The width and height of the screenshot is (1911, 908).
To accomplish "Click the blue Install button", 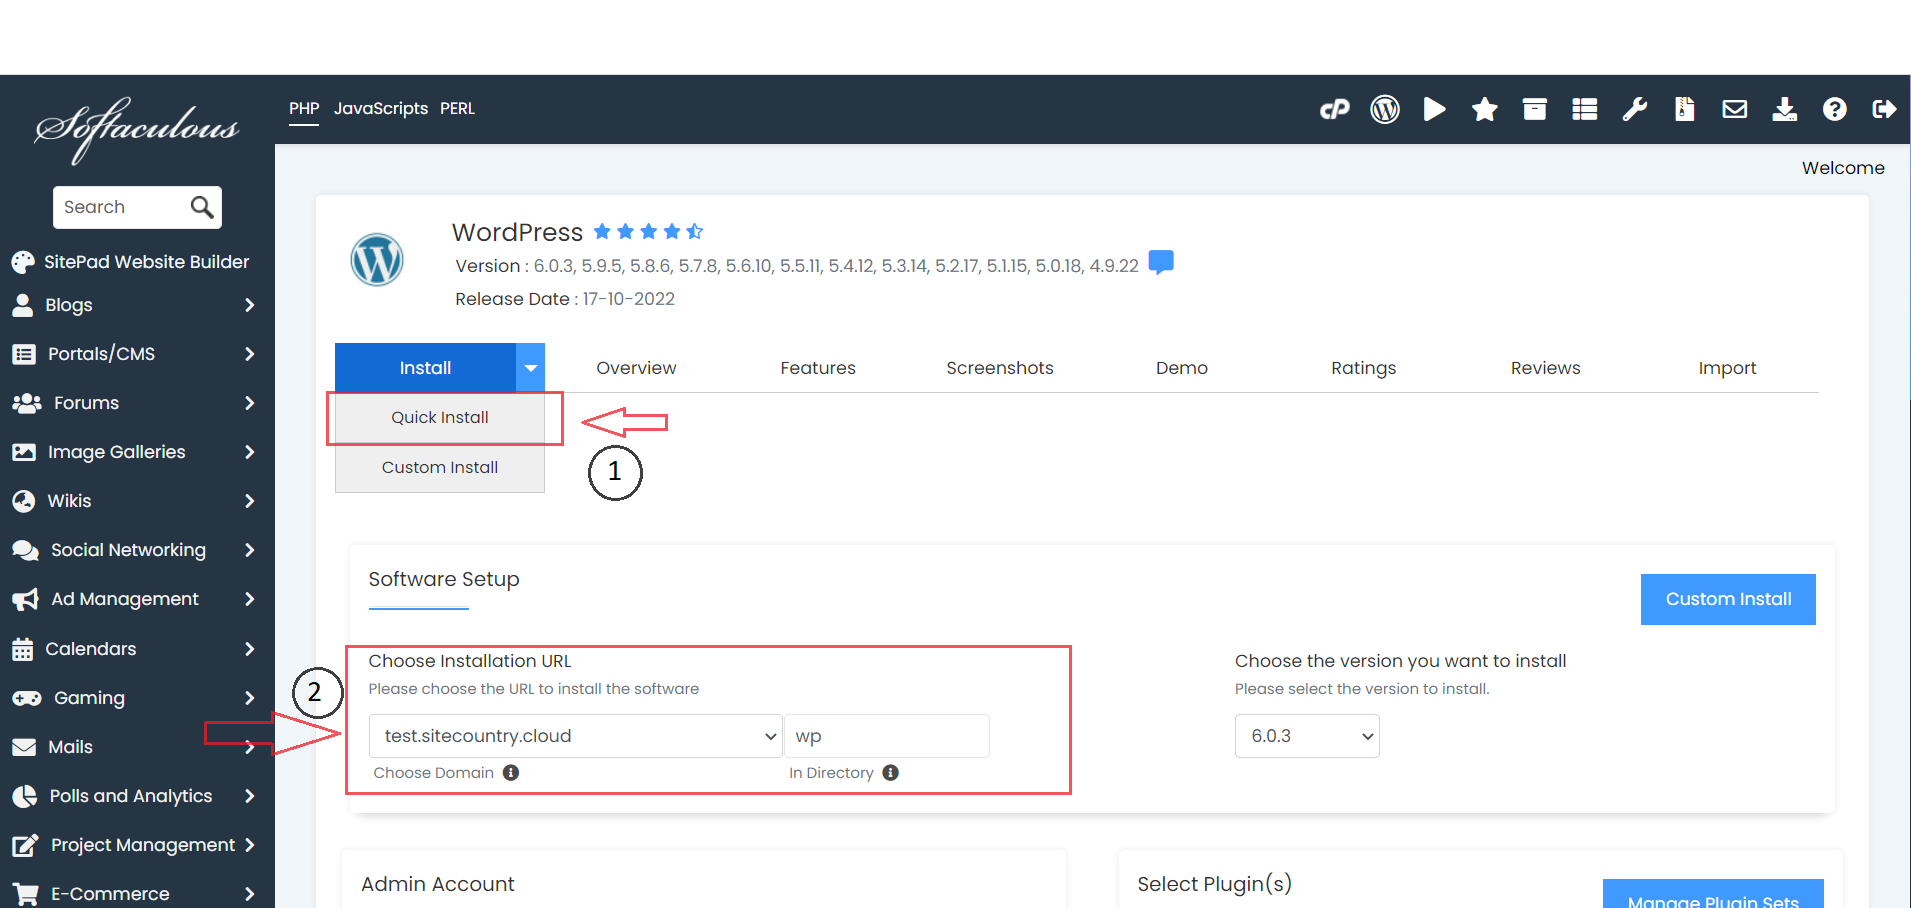I will click(x=426, y=368).
